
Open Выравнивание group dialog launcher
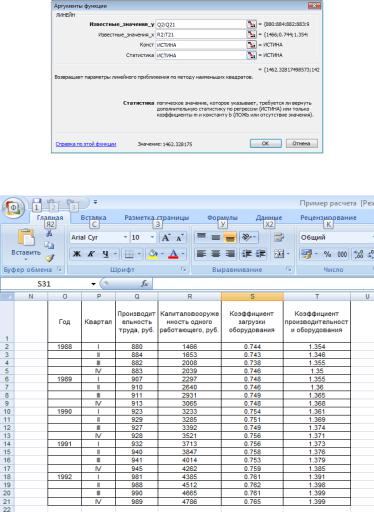(x=289, y=269)
